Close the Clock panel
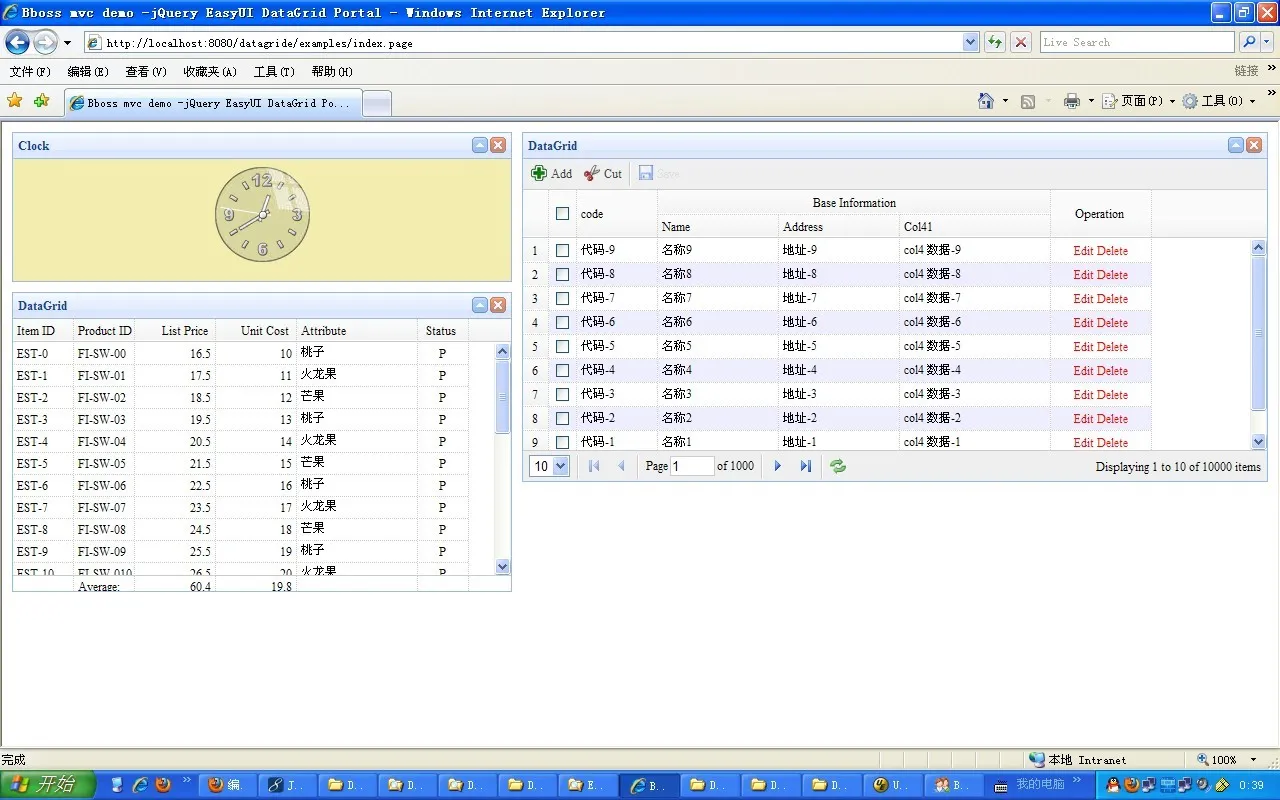The image size is (1280, 800). click(x=498, y=145)
